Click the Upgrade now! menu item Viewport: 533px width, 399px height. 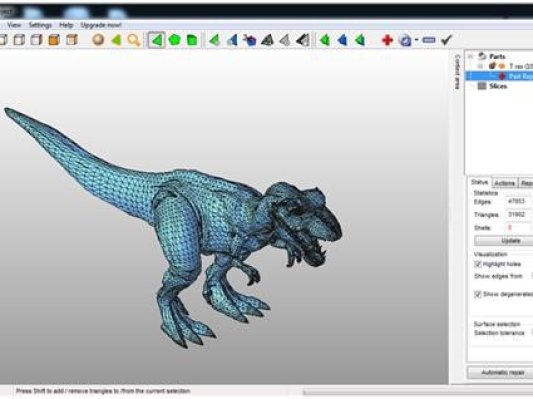pyautogui.click(x=101, y=25)
